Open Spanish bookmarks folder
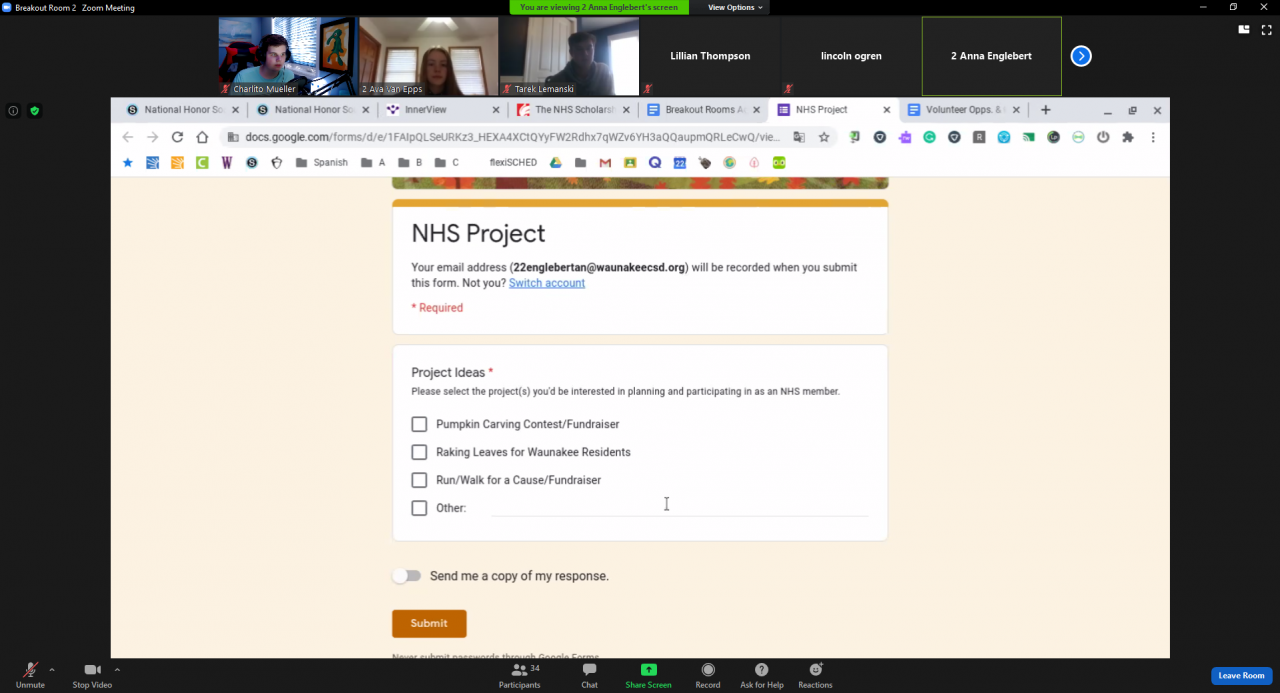This screenshot has width=1280, height=693. (x=322, y=162)
